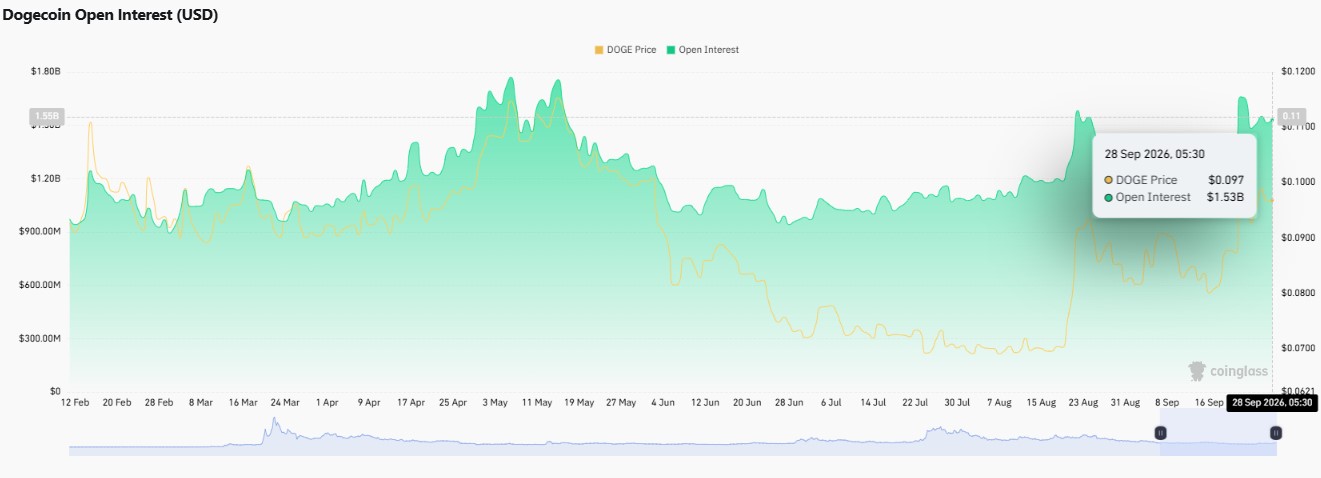Click the $0.1200 right axis label
This screenshot has height=478, width=1321.
tap(1299, 71)
